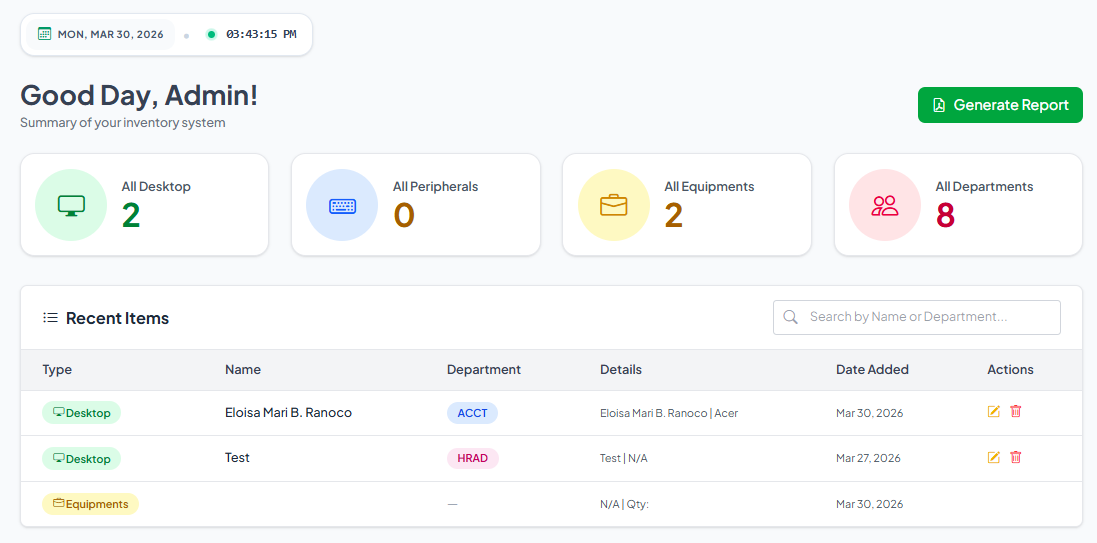This screenshot has width=1097, height=543.
Task: Focus the Search by Name or Department field
Action: [916, 317]
